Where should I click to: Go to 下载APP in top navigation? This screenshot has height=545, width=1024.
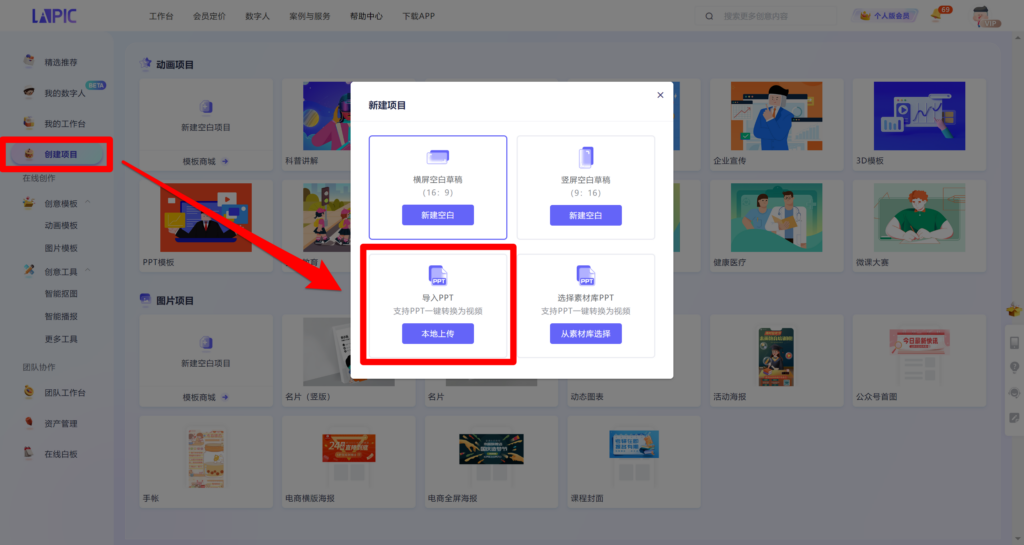pos(417,17)
